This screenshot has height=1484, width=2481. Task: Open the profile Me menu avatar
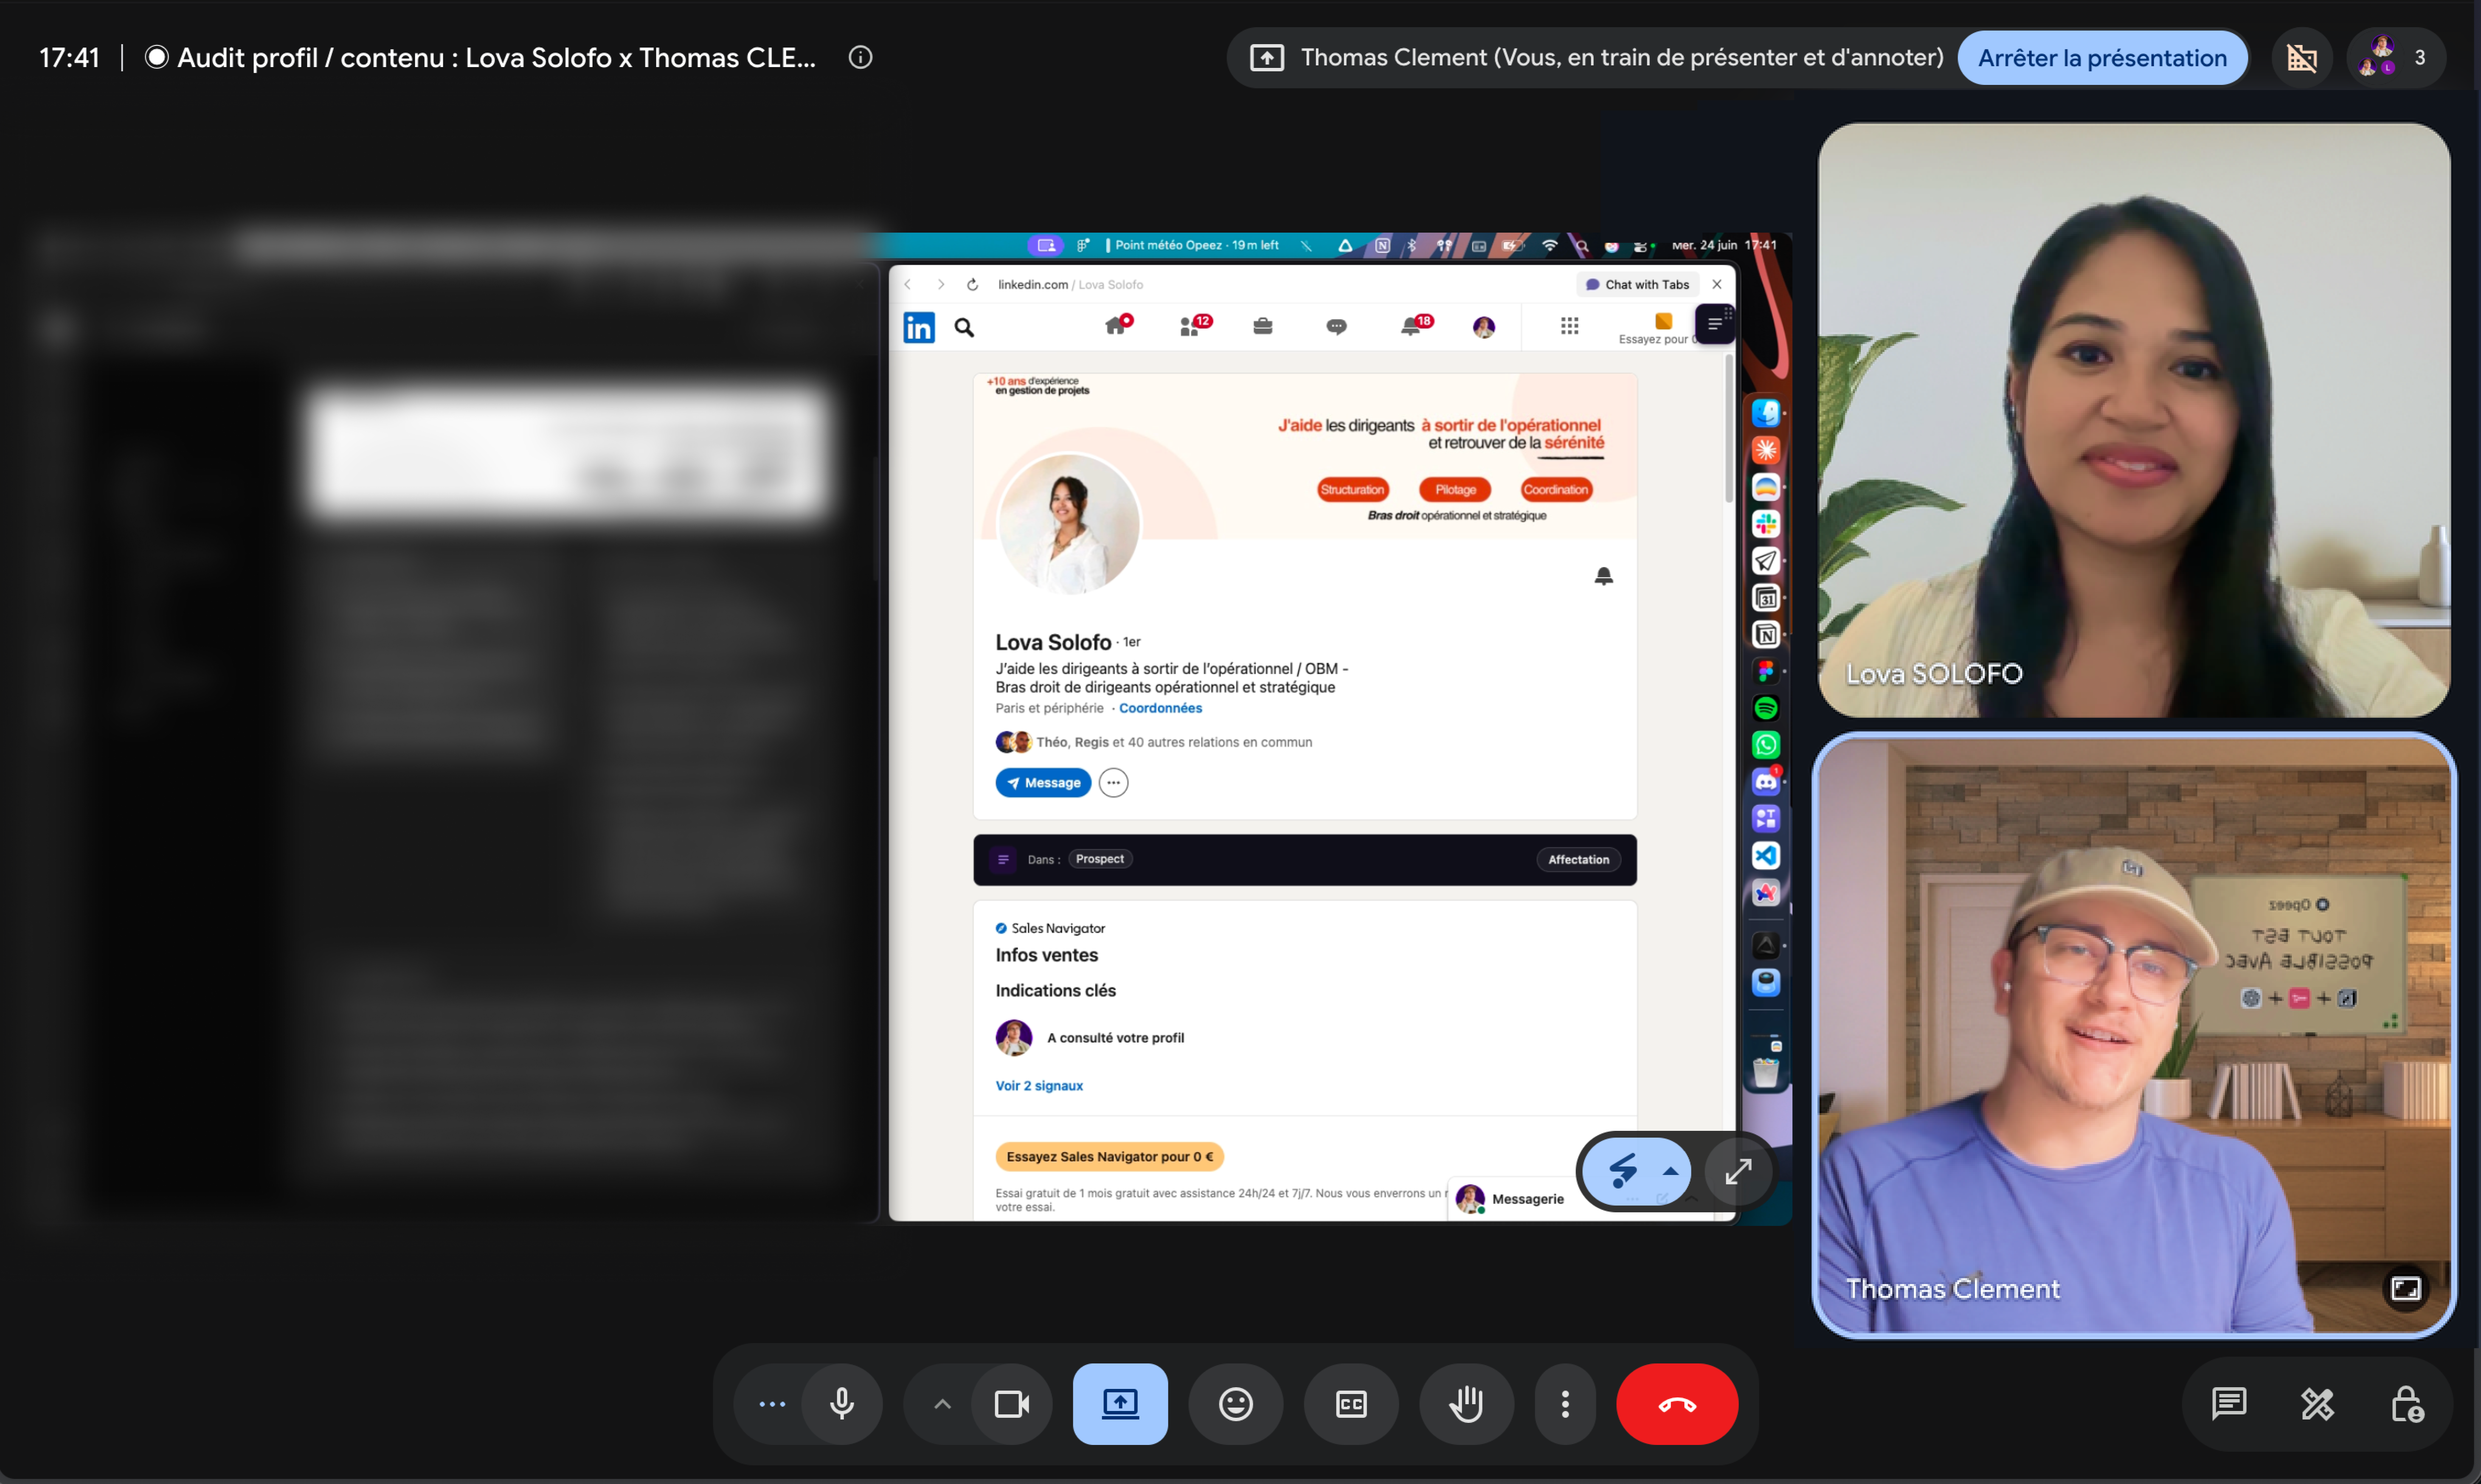point(1484,327)
